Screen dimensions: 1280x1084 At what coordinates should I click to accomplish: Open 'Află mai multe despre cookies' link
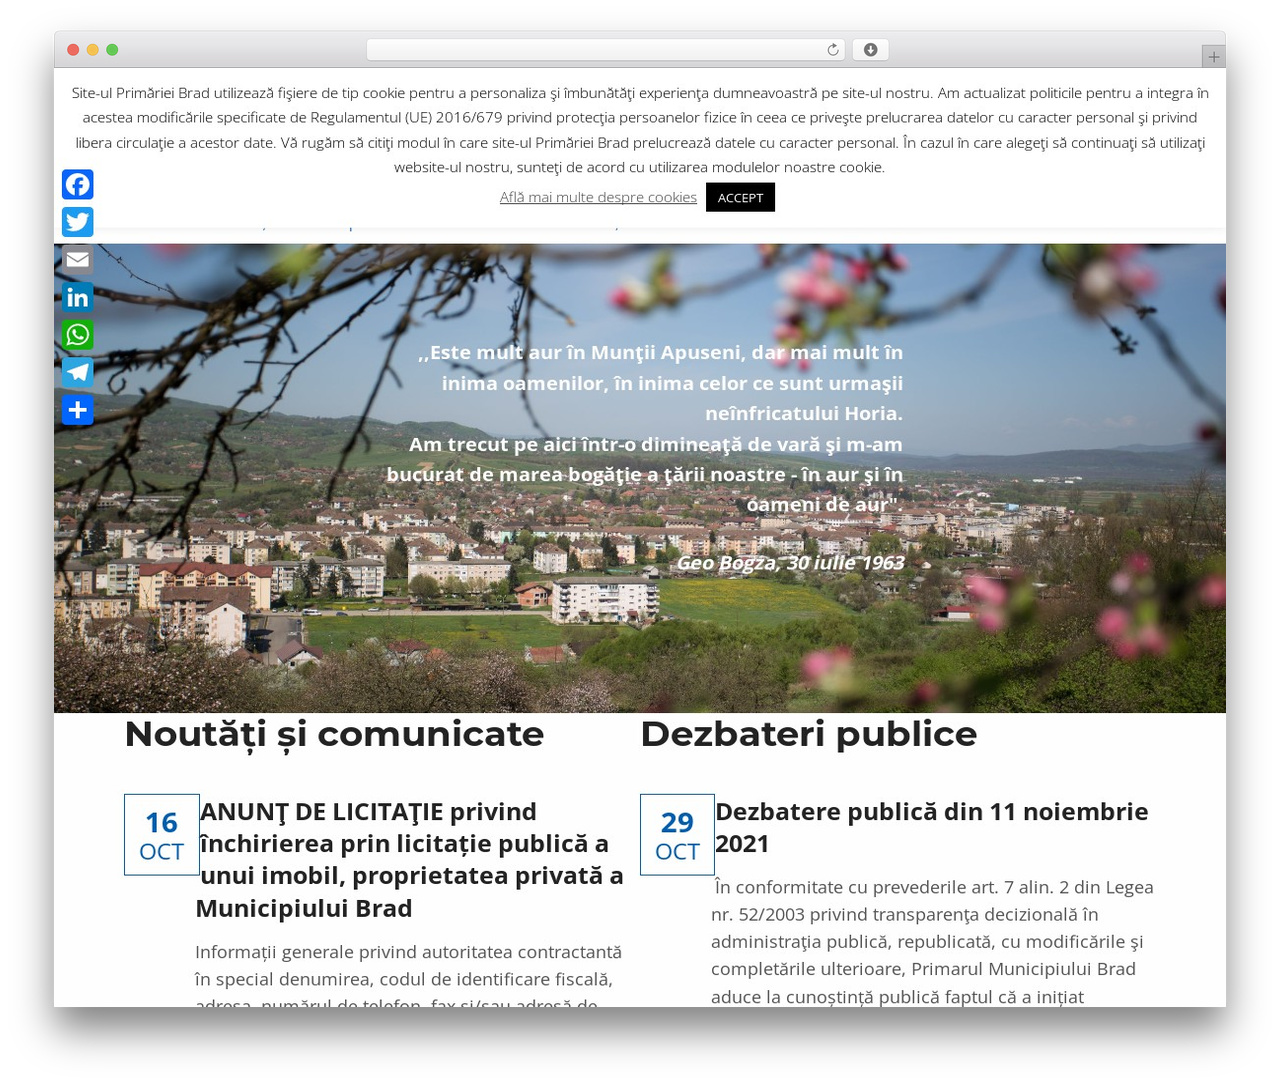click(x=598, y=197)
